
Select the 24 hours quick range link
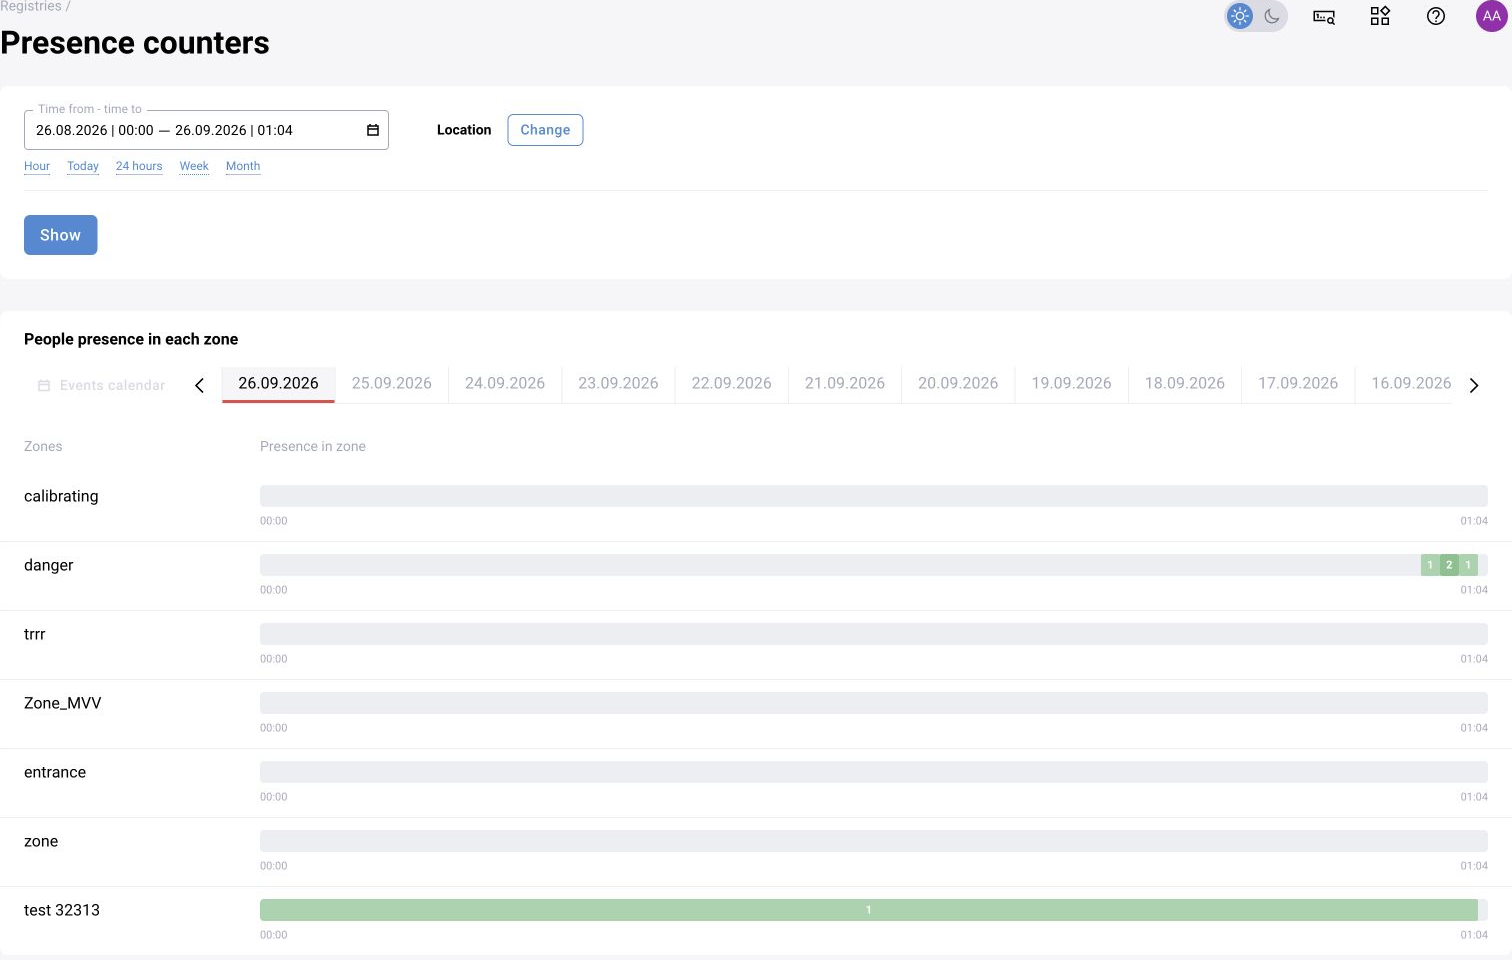tap(139, 166)
